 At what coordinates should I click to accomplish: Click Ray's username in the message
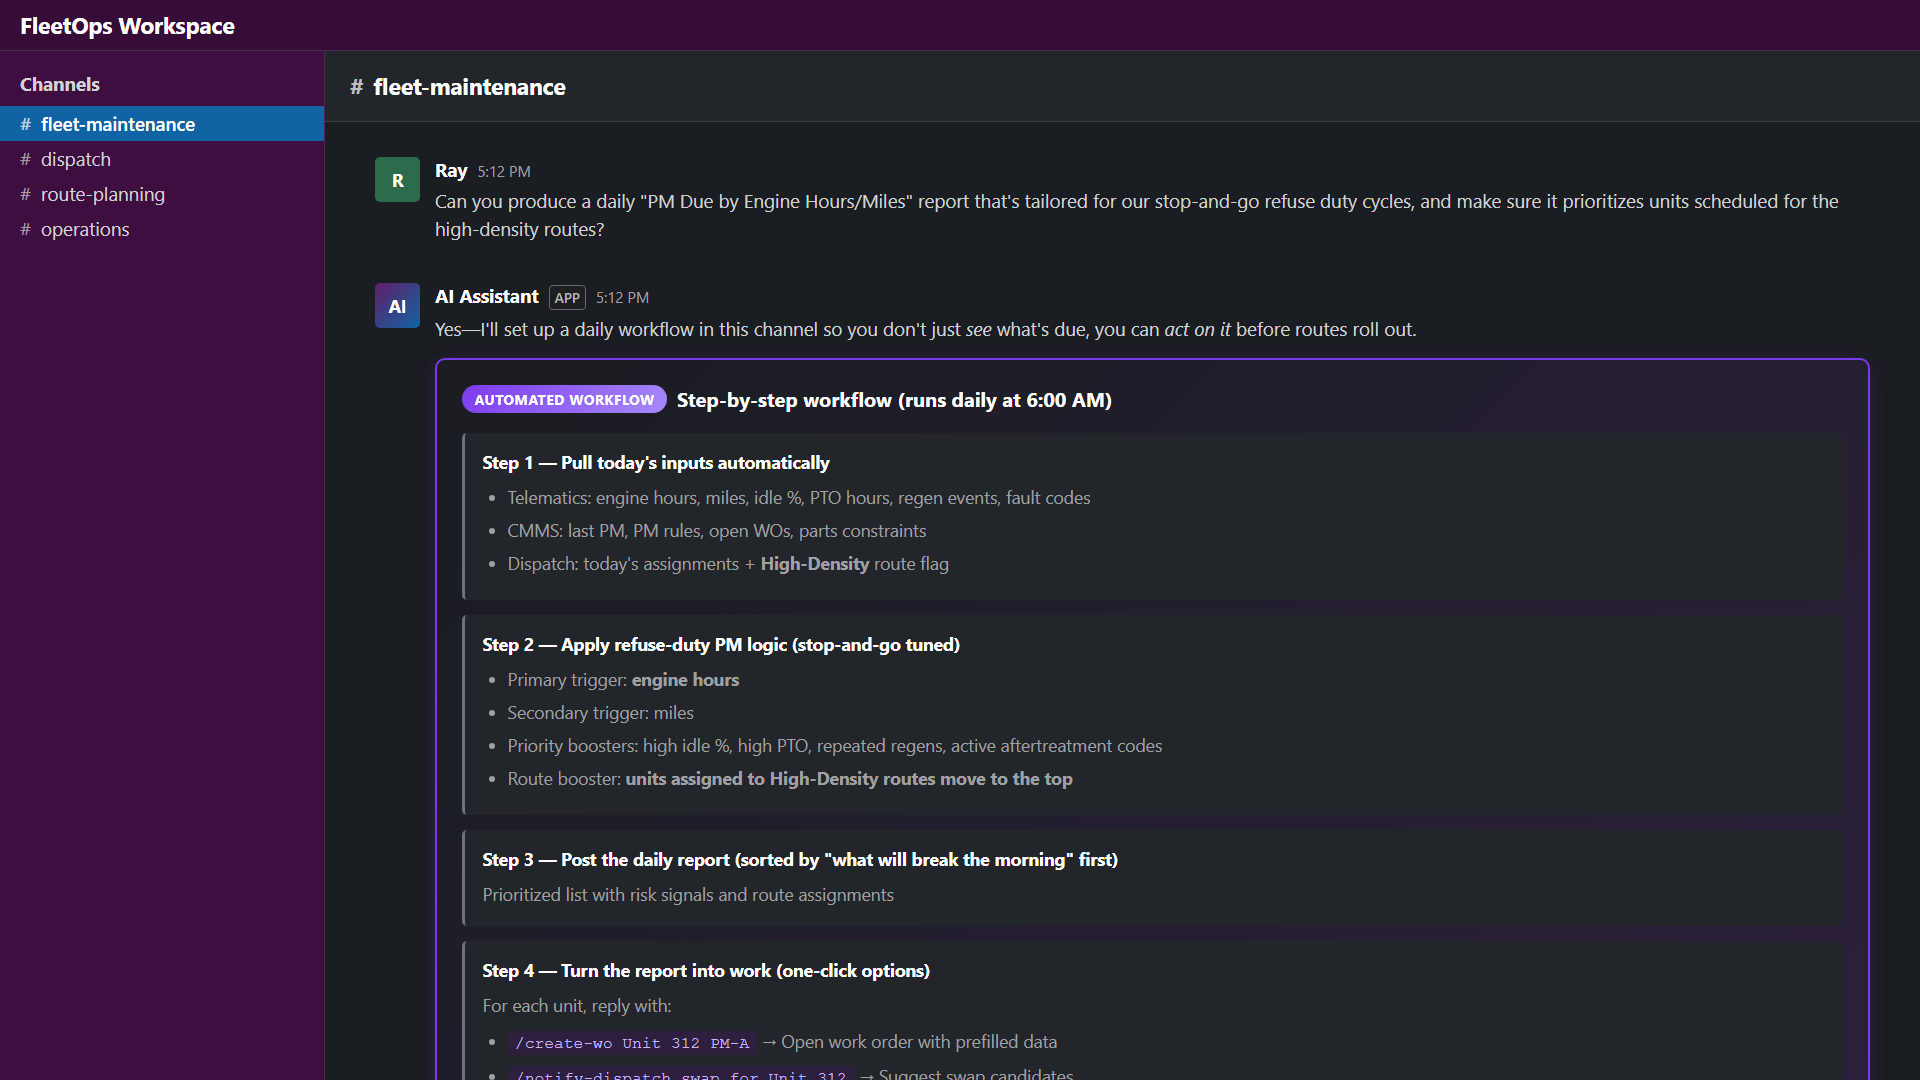451,171
